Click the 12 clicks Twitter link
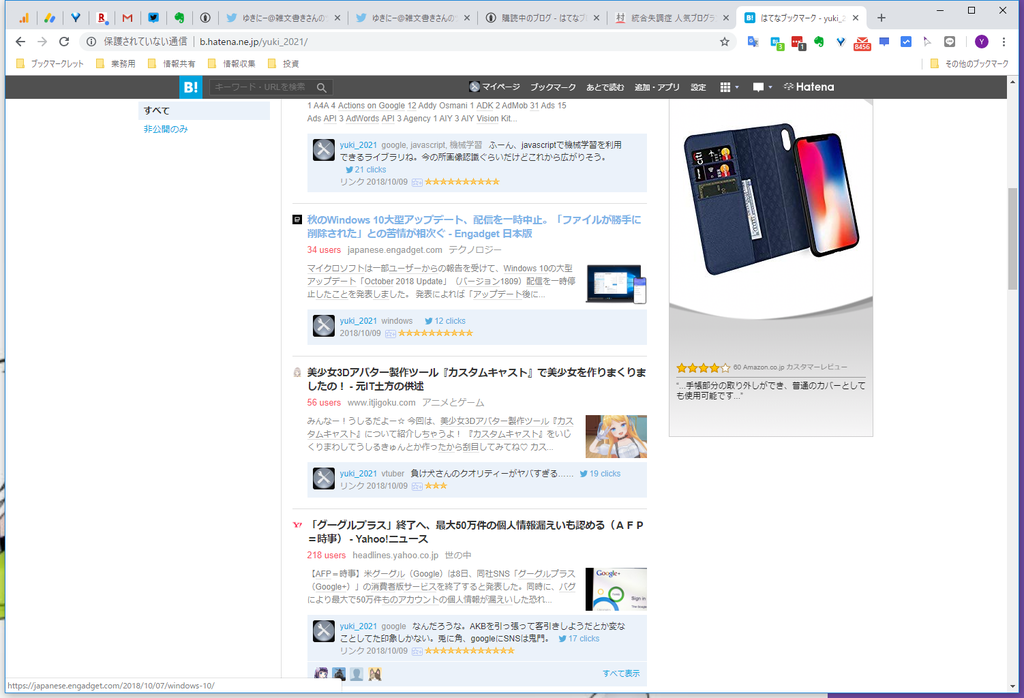Image resolution: width=1024 pixels, height=698 pixels. pos(445,321)
